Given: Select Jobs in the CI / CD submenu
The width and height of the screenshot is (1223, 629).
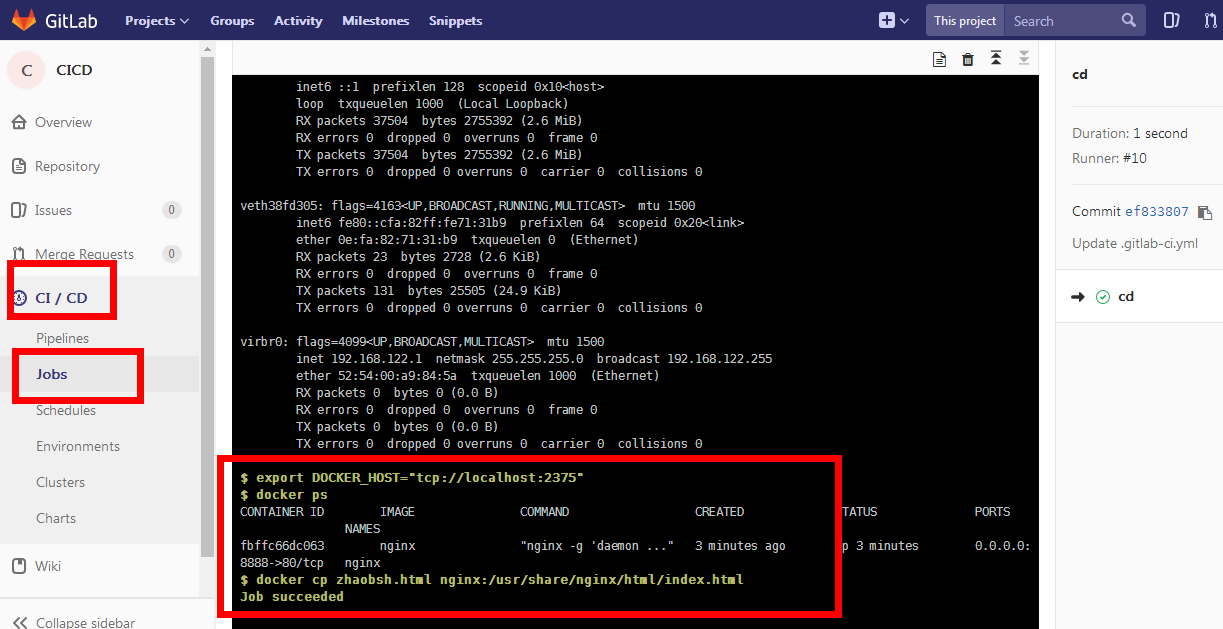Looking at the screenshot, I should (x=52, y=374).
